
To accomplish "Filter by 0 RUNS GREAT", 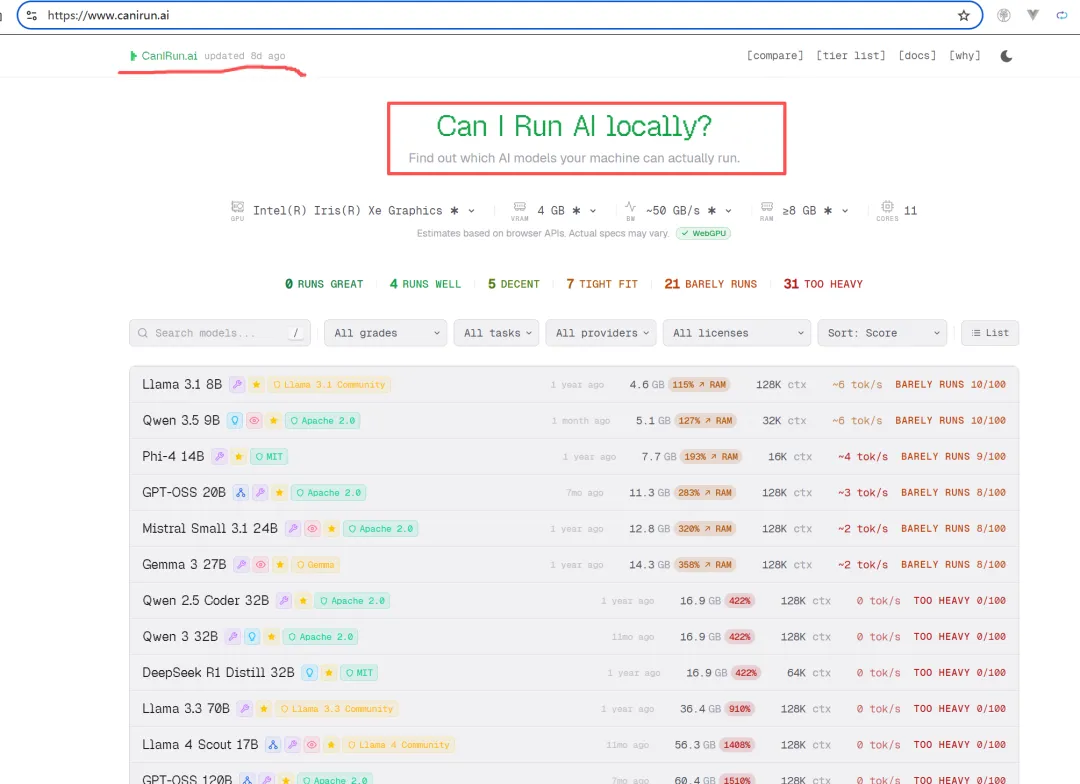I will coord(324,284).
